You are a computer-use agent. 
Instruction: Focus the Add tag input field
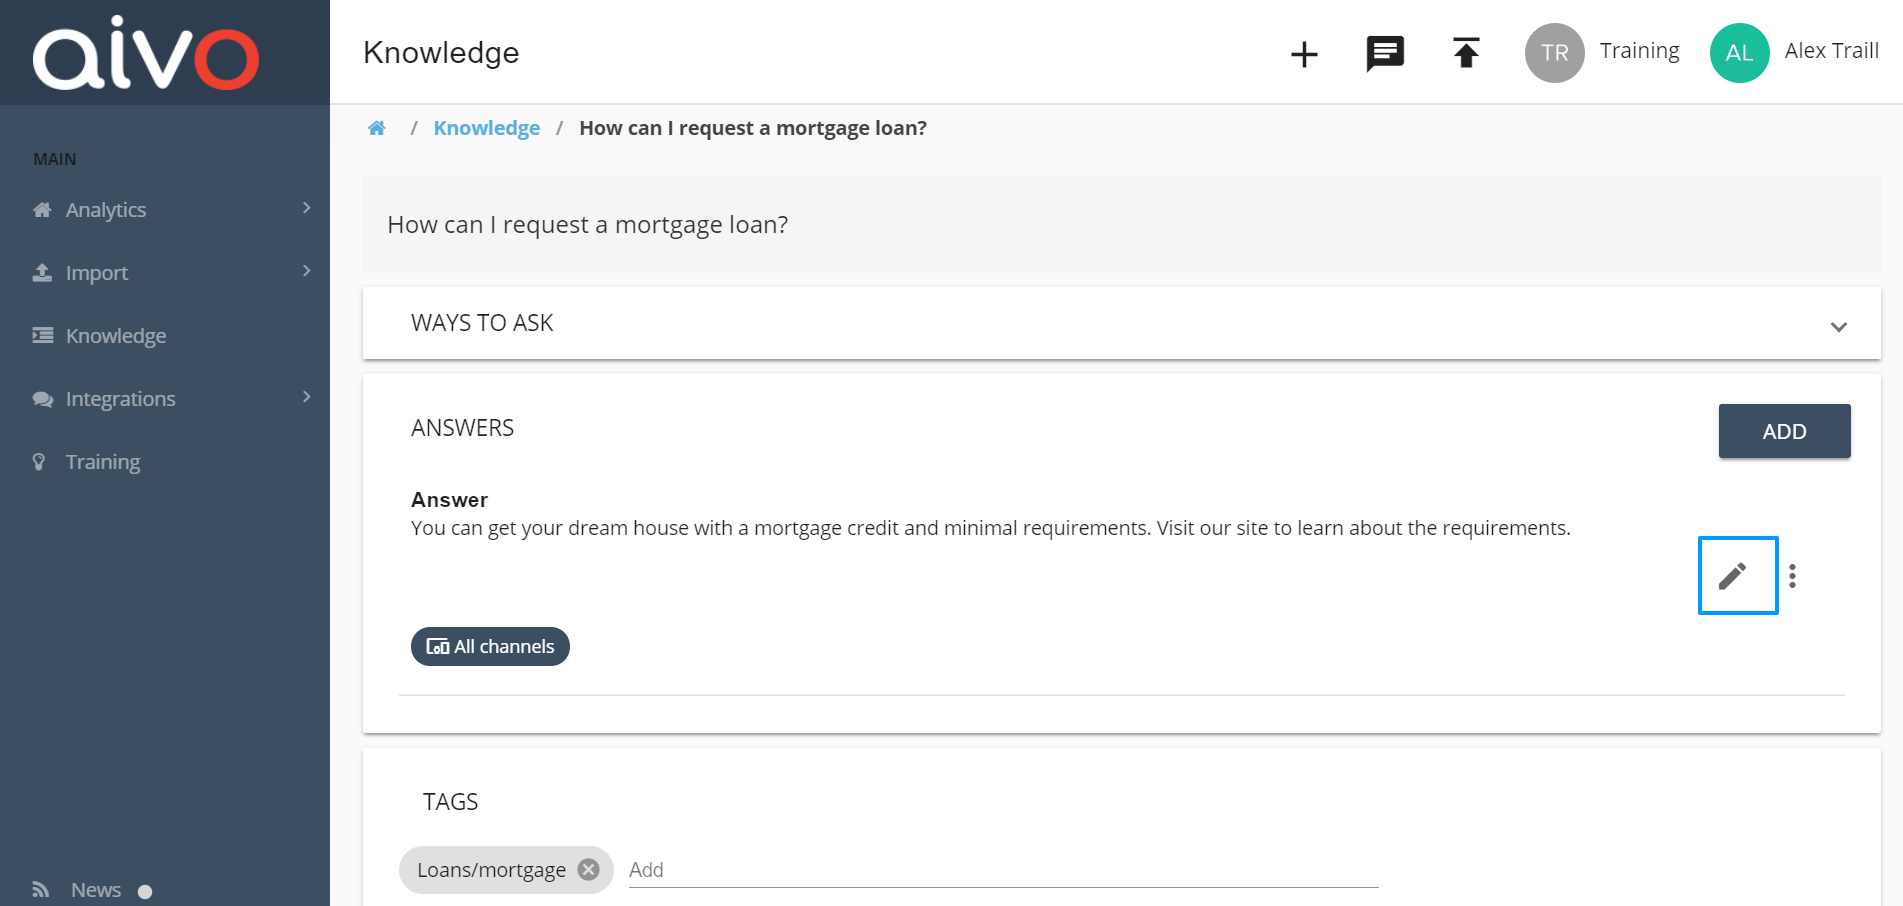(1003, 869)
